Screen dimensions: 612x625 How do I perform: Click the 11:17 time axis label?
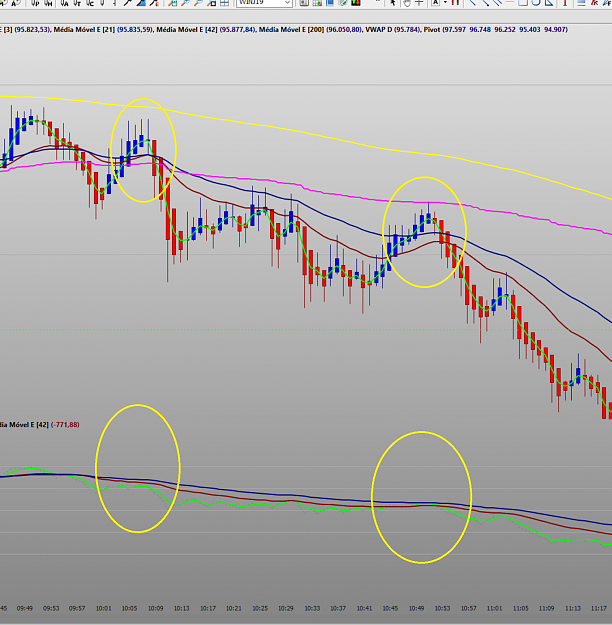click(x=599, y=608)
